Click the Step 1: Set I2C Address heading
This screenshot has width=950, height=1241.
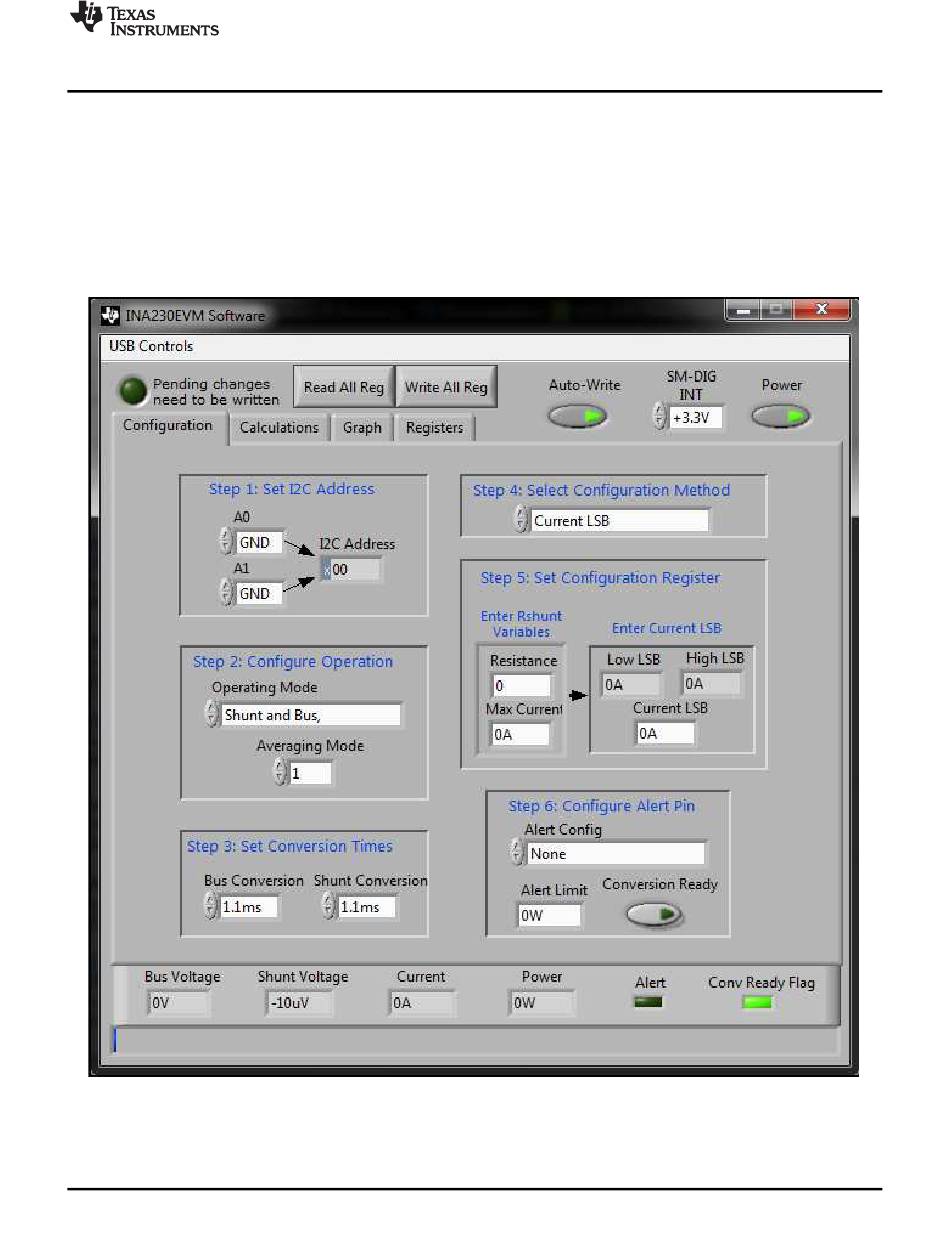click(291, 489)
